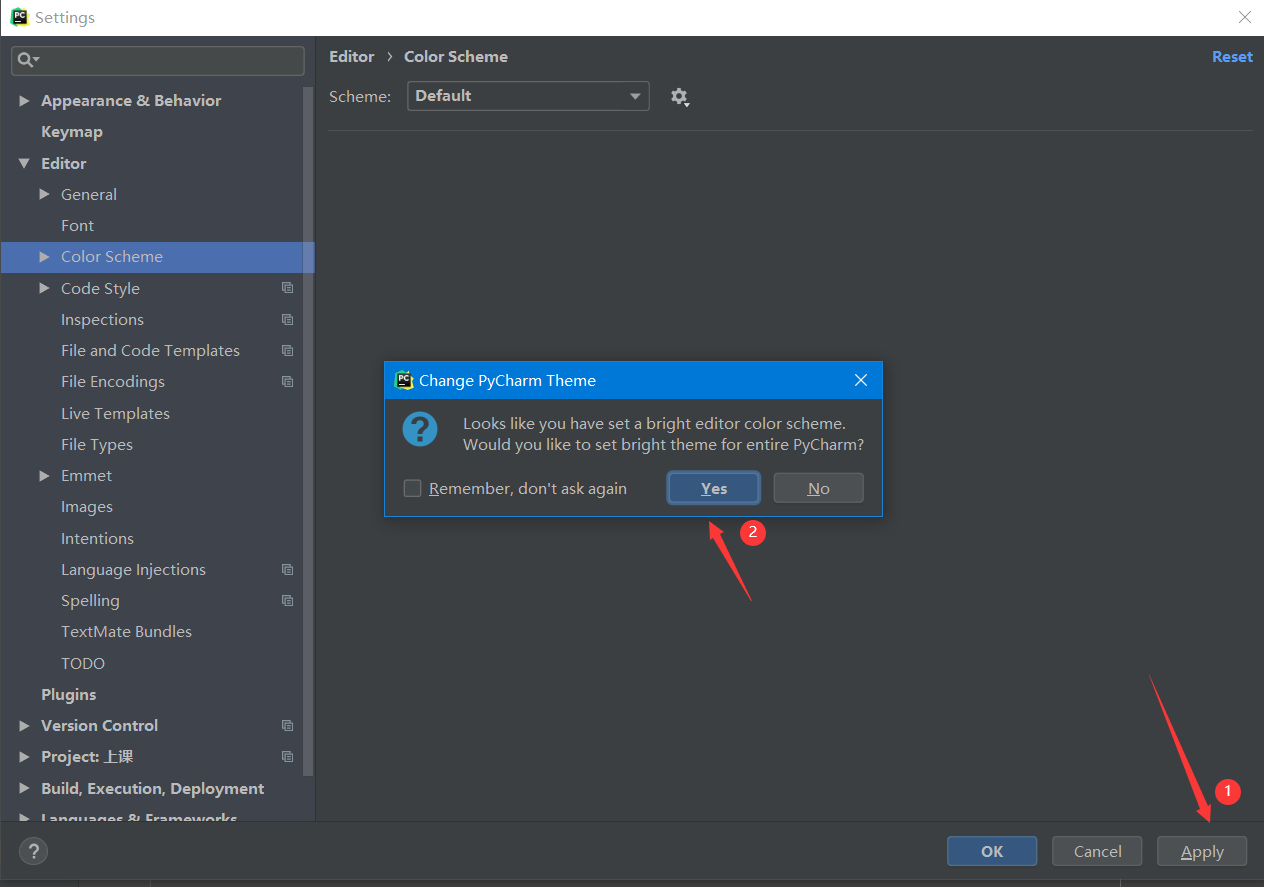
Task: Open the Inspections settings page
Action: [102, 320]
